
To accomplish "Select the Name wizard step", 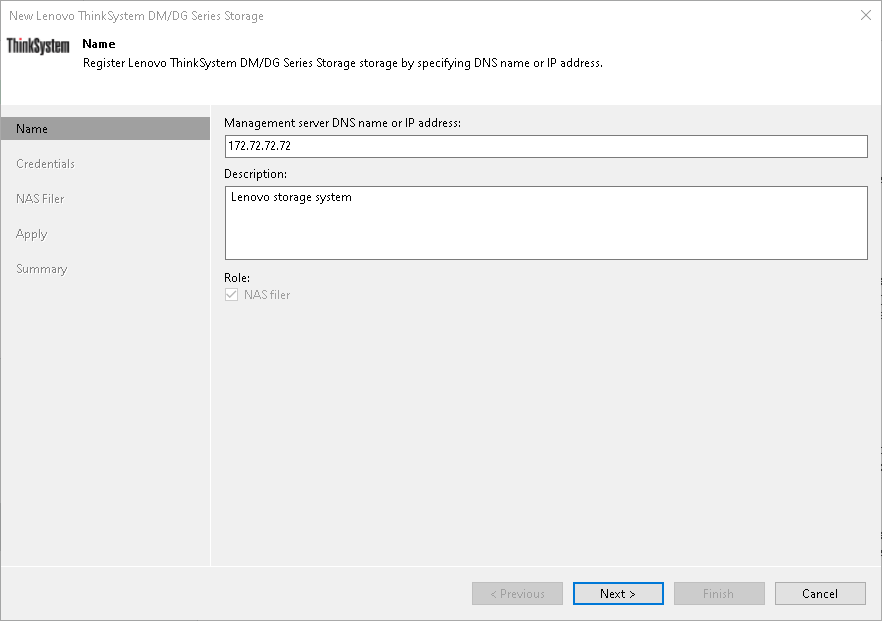I will [105, 129].
